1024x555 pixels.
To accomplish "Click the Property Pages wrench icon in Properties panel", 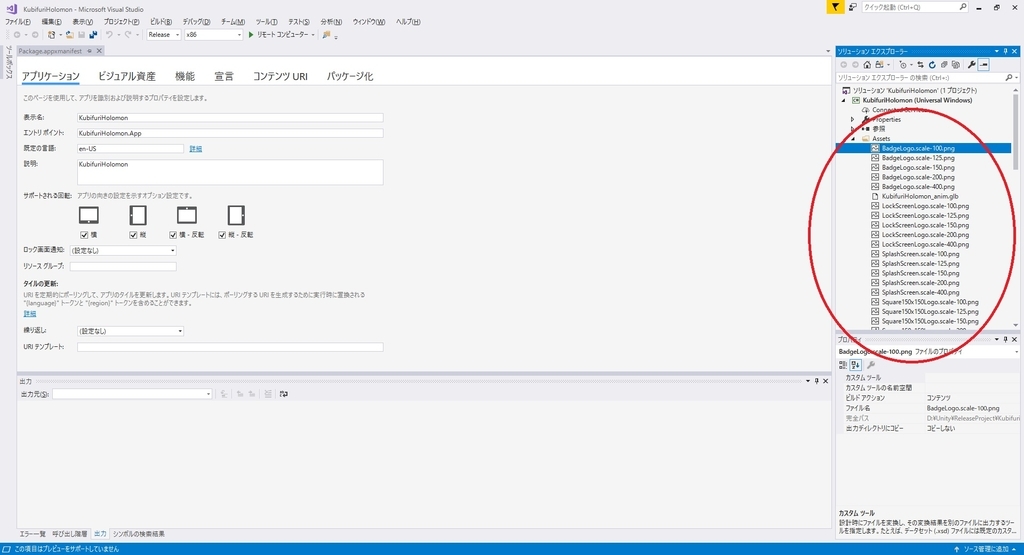I will [x=871, y=365].
